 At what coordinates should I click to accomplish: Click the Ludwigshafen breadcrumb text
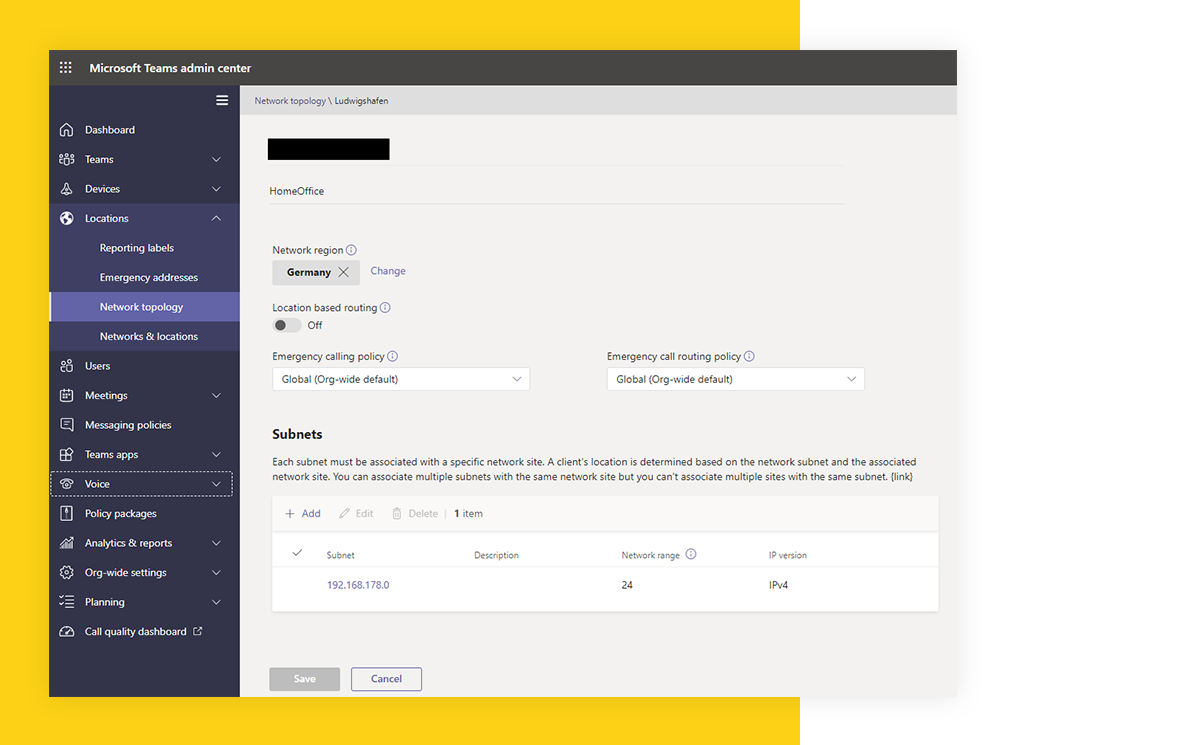(362, 101)
